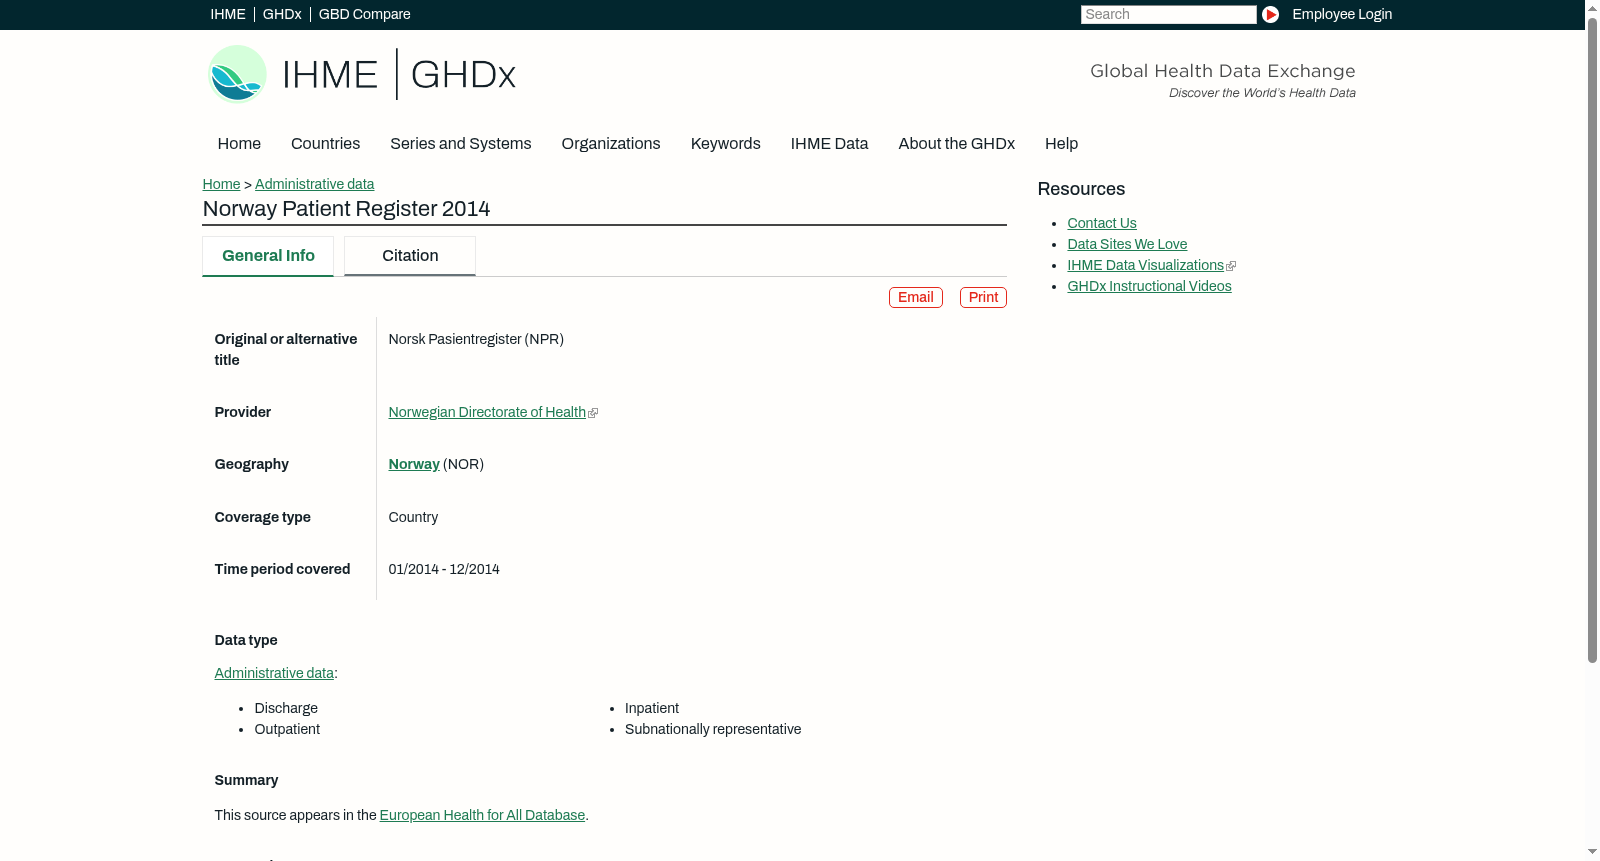The width and height of the screenshot is (1600, 861).
Task: Click the Inpatient list item
Action: coord(652,708)
